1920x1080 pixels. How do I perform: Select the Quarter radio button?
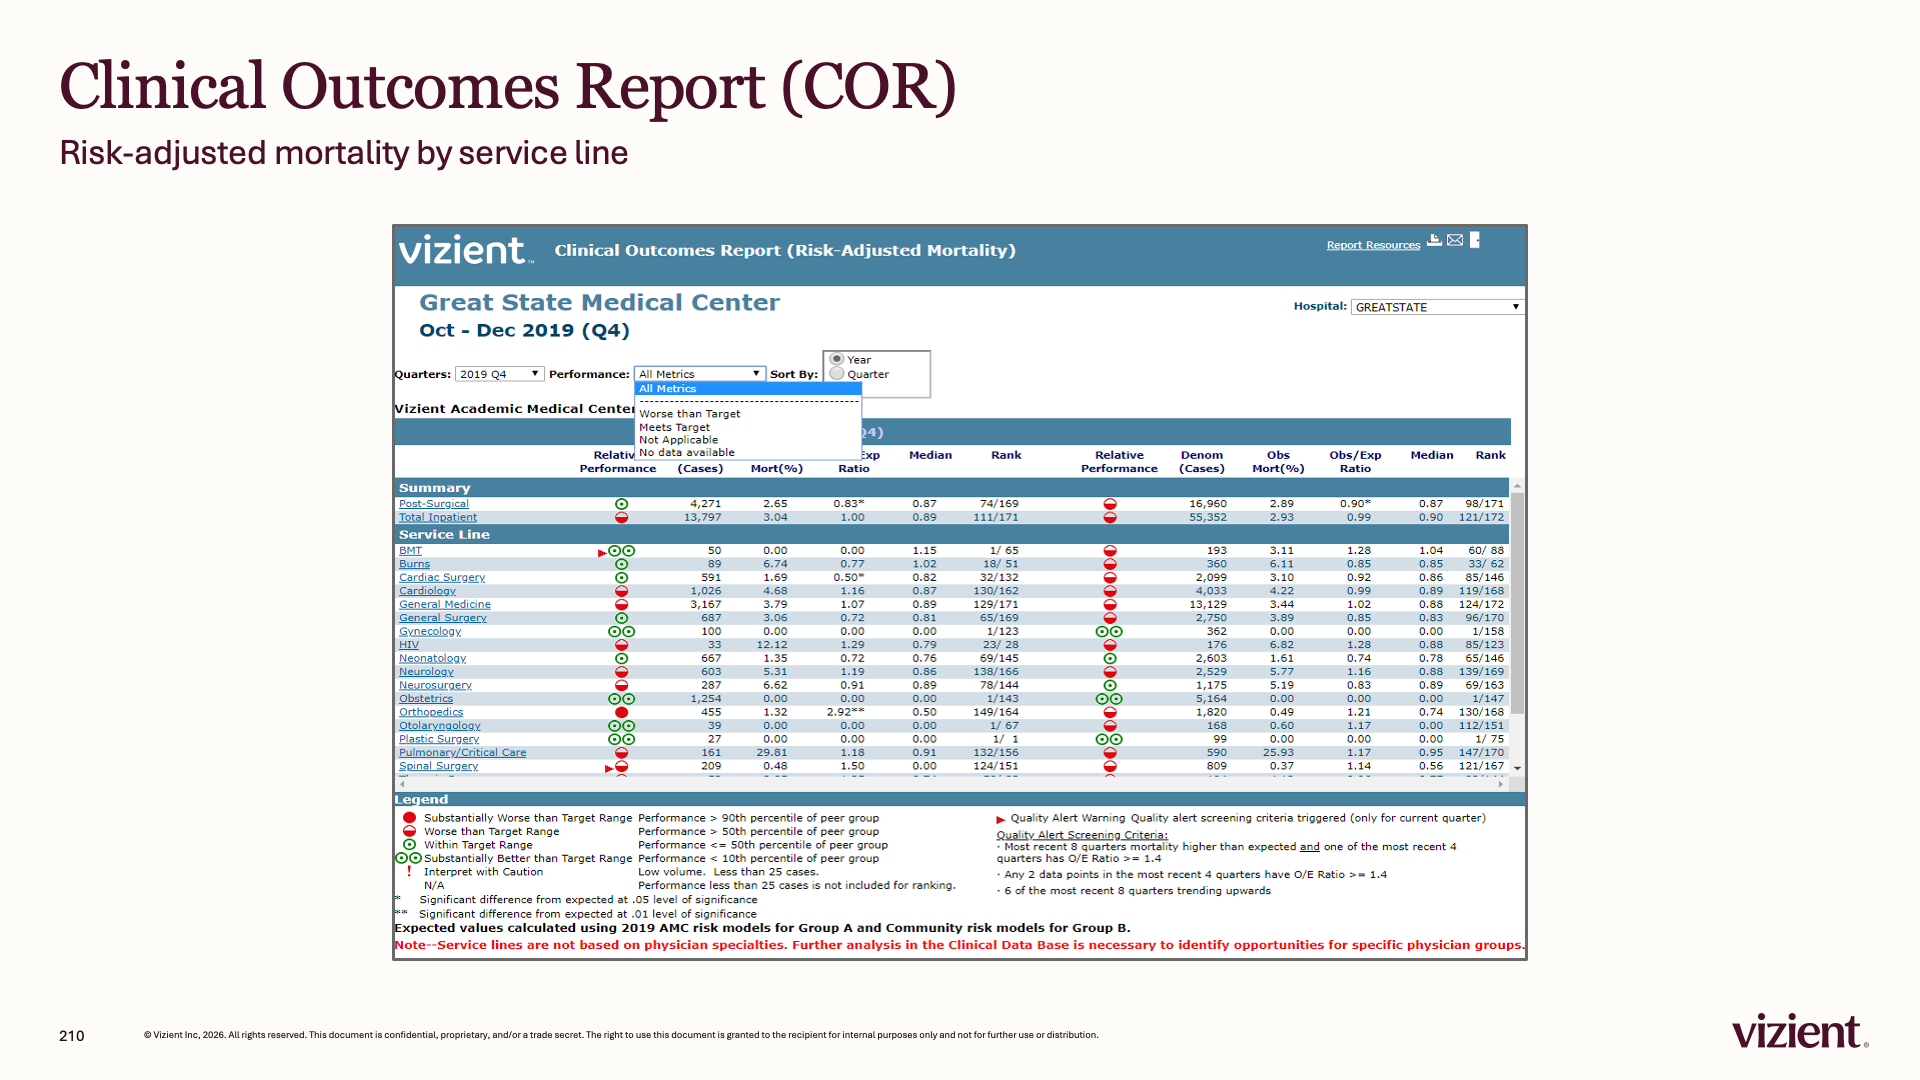[x=837, y=374]
